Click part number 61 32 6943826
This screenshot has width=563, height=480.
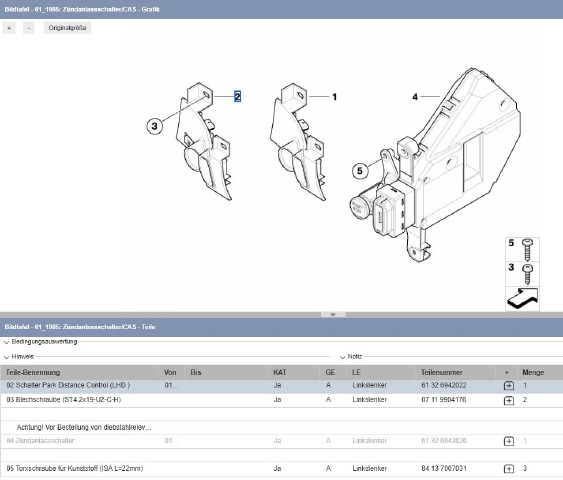(444, 441)
